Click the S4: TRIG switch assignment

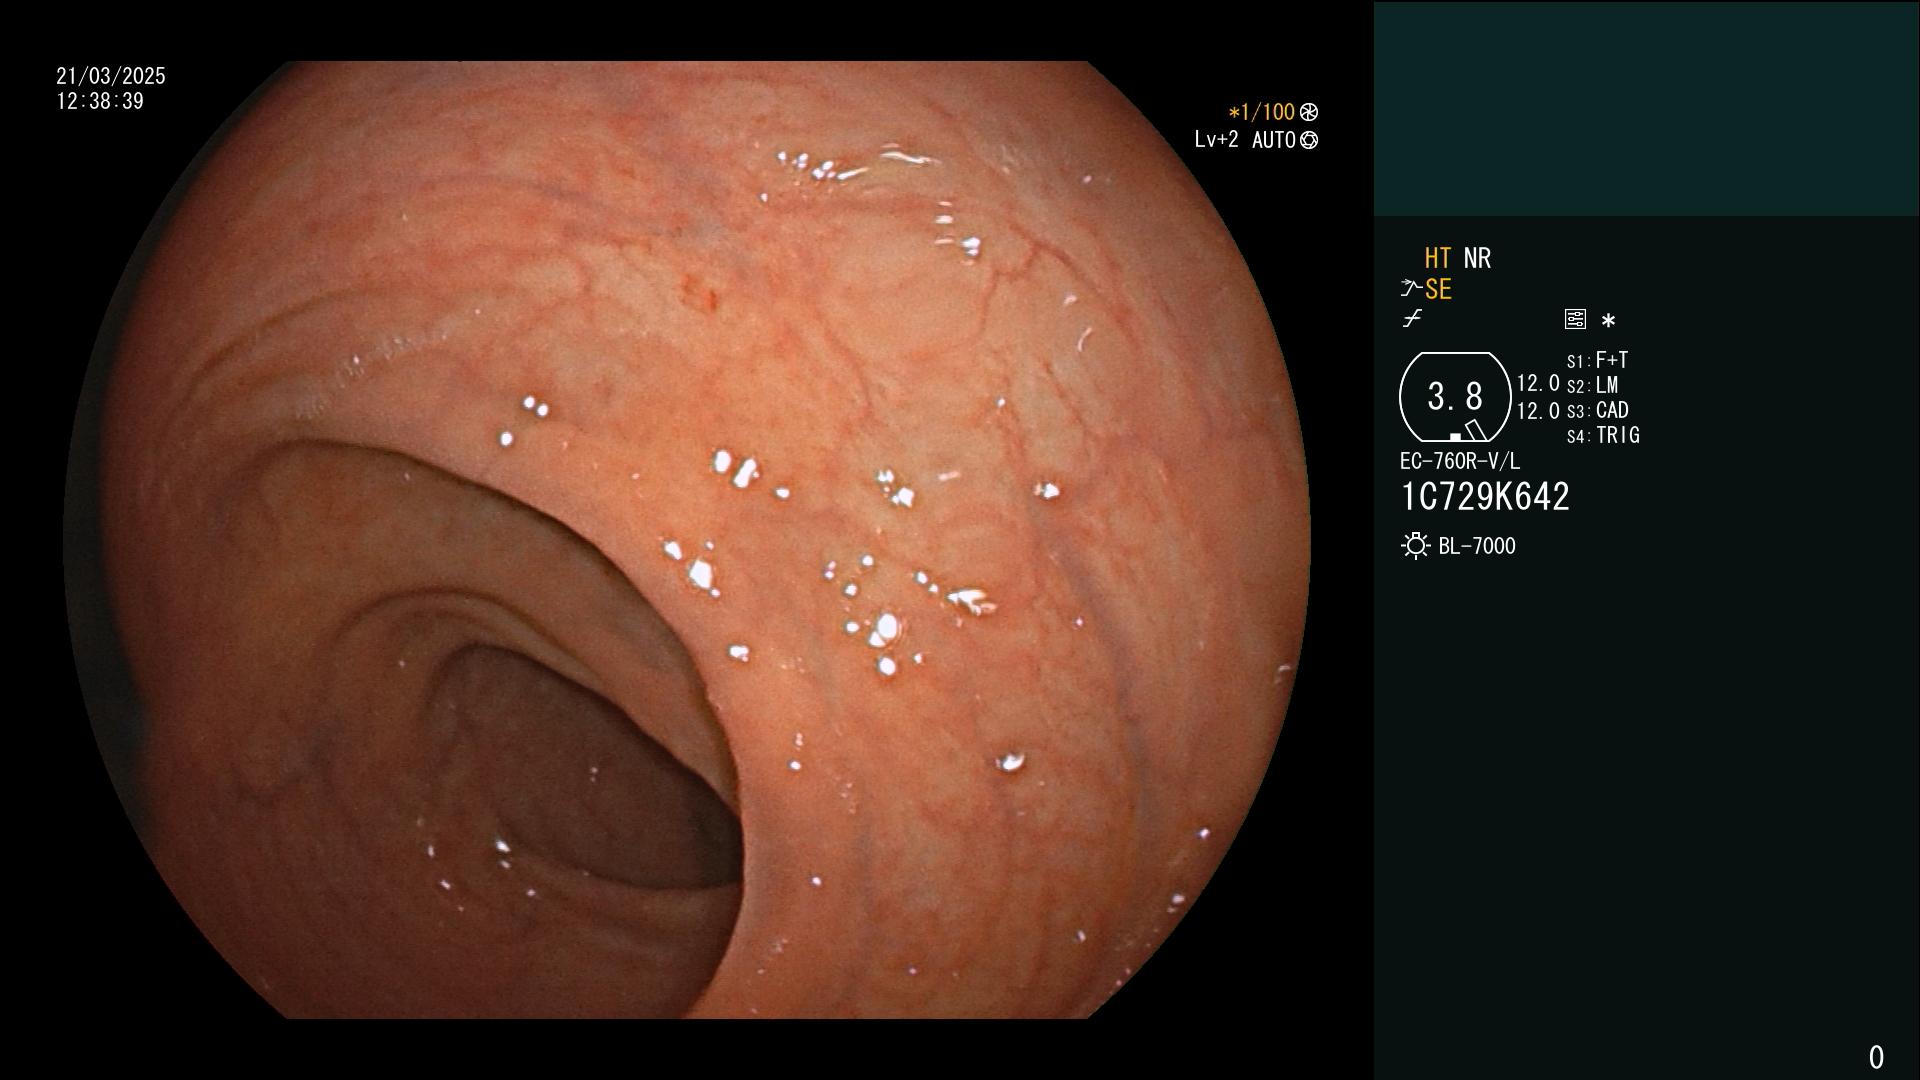1603,435
